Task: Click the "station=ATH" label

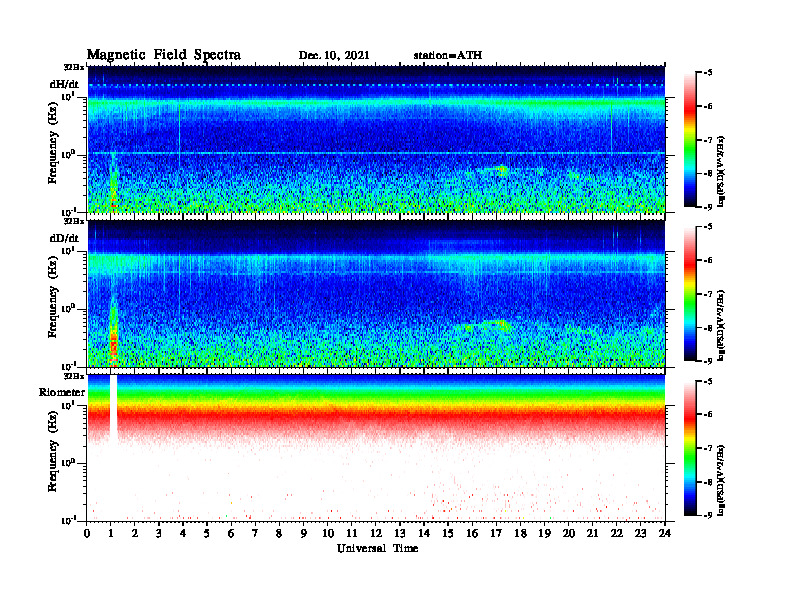Action: [448, 56]
